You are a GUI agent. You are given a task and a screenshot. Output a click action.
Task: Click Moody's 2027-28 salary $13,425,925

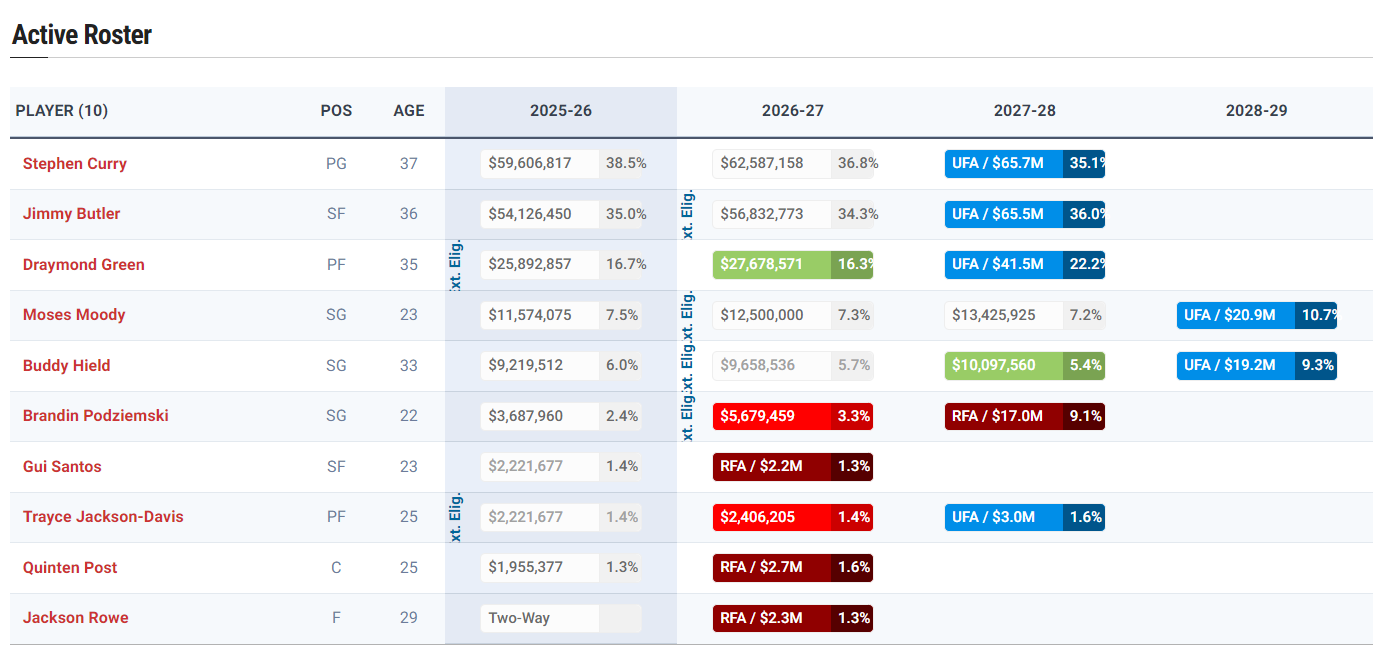pyautogui.click(x=1004, y=315)
